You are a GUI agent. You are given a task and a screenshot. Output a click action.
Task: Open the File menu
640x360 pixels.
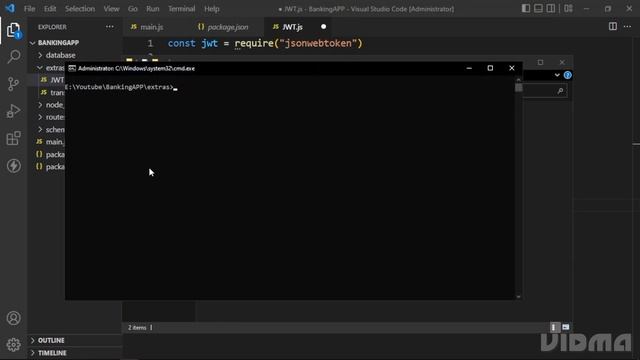point(29,9)
